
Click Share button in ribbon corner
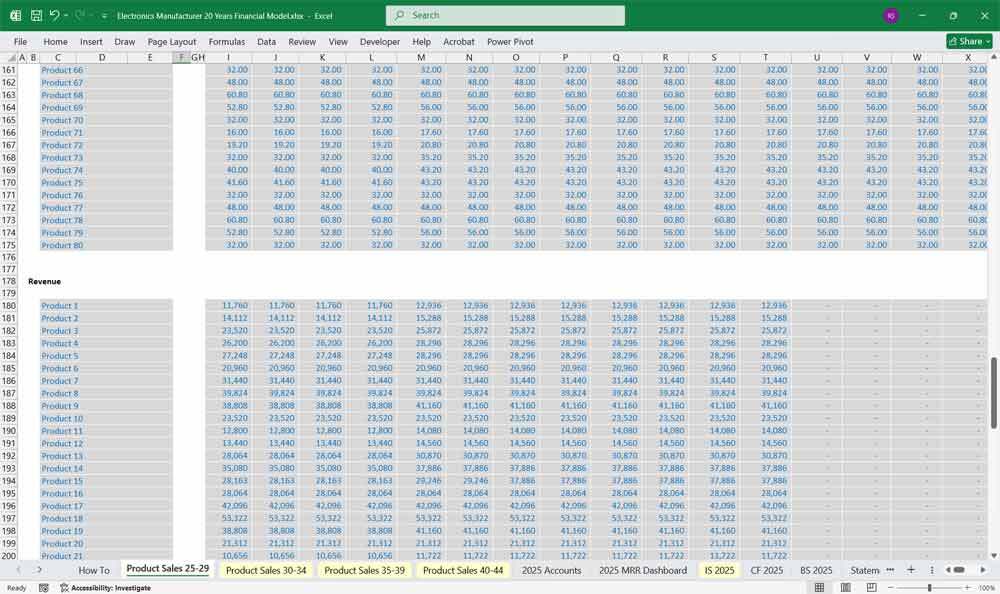tap(967, 41)
